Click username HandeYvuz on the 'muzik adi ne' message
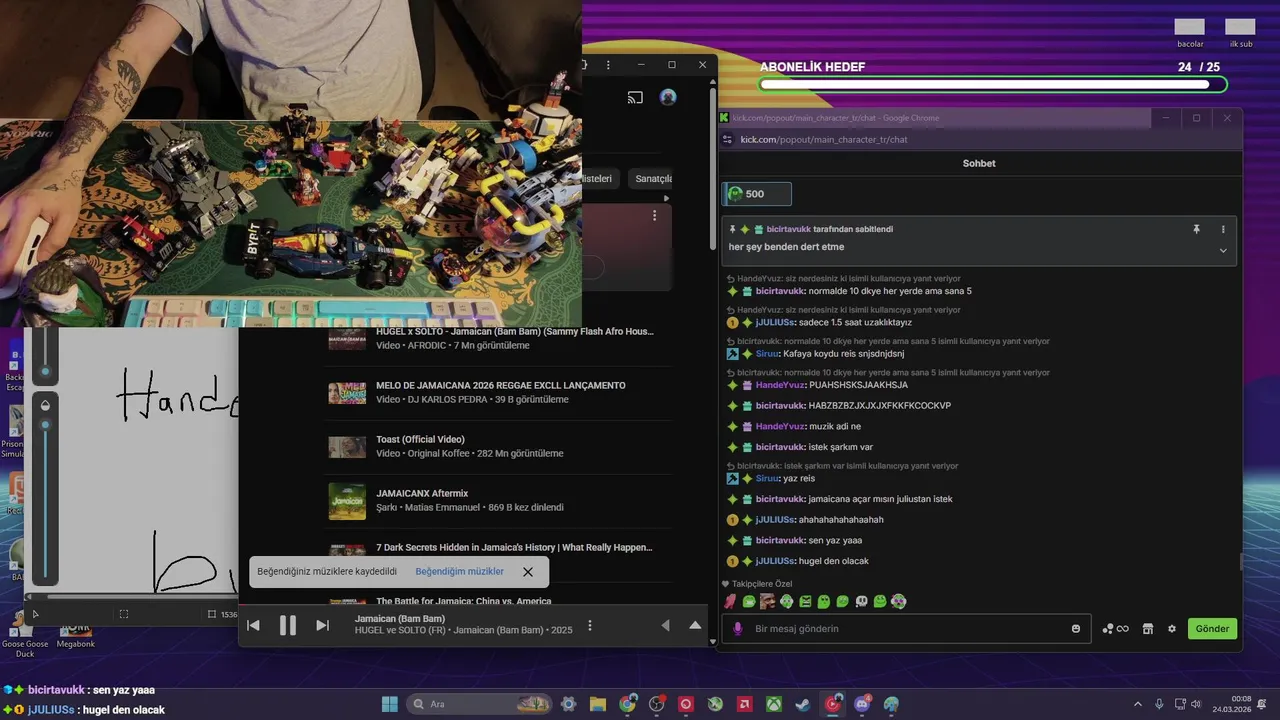The height and width of the screenshot is (720, 1280). pyautogui.click(x=780, y=426)
